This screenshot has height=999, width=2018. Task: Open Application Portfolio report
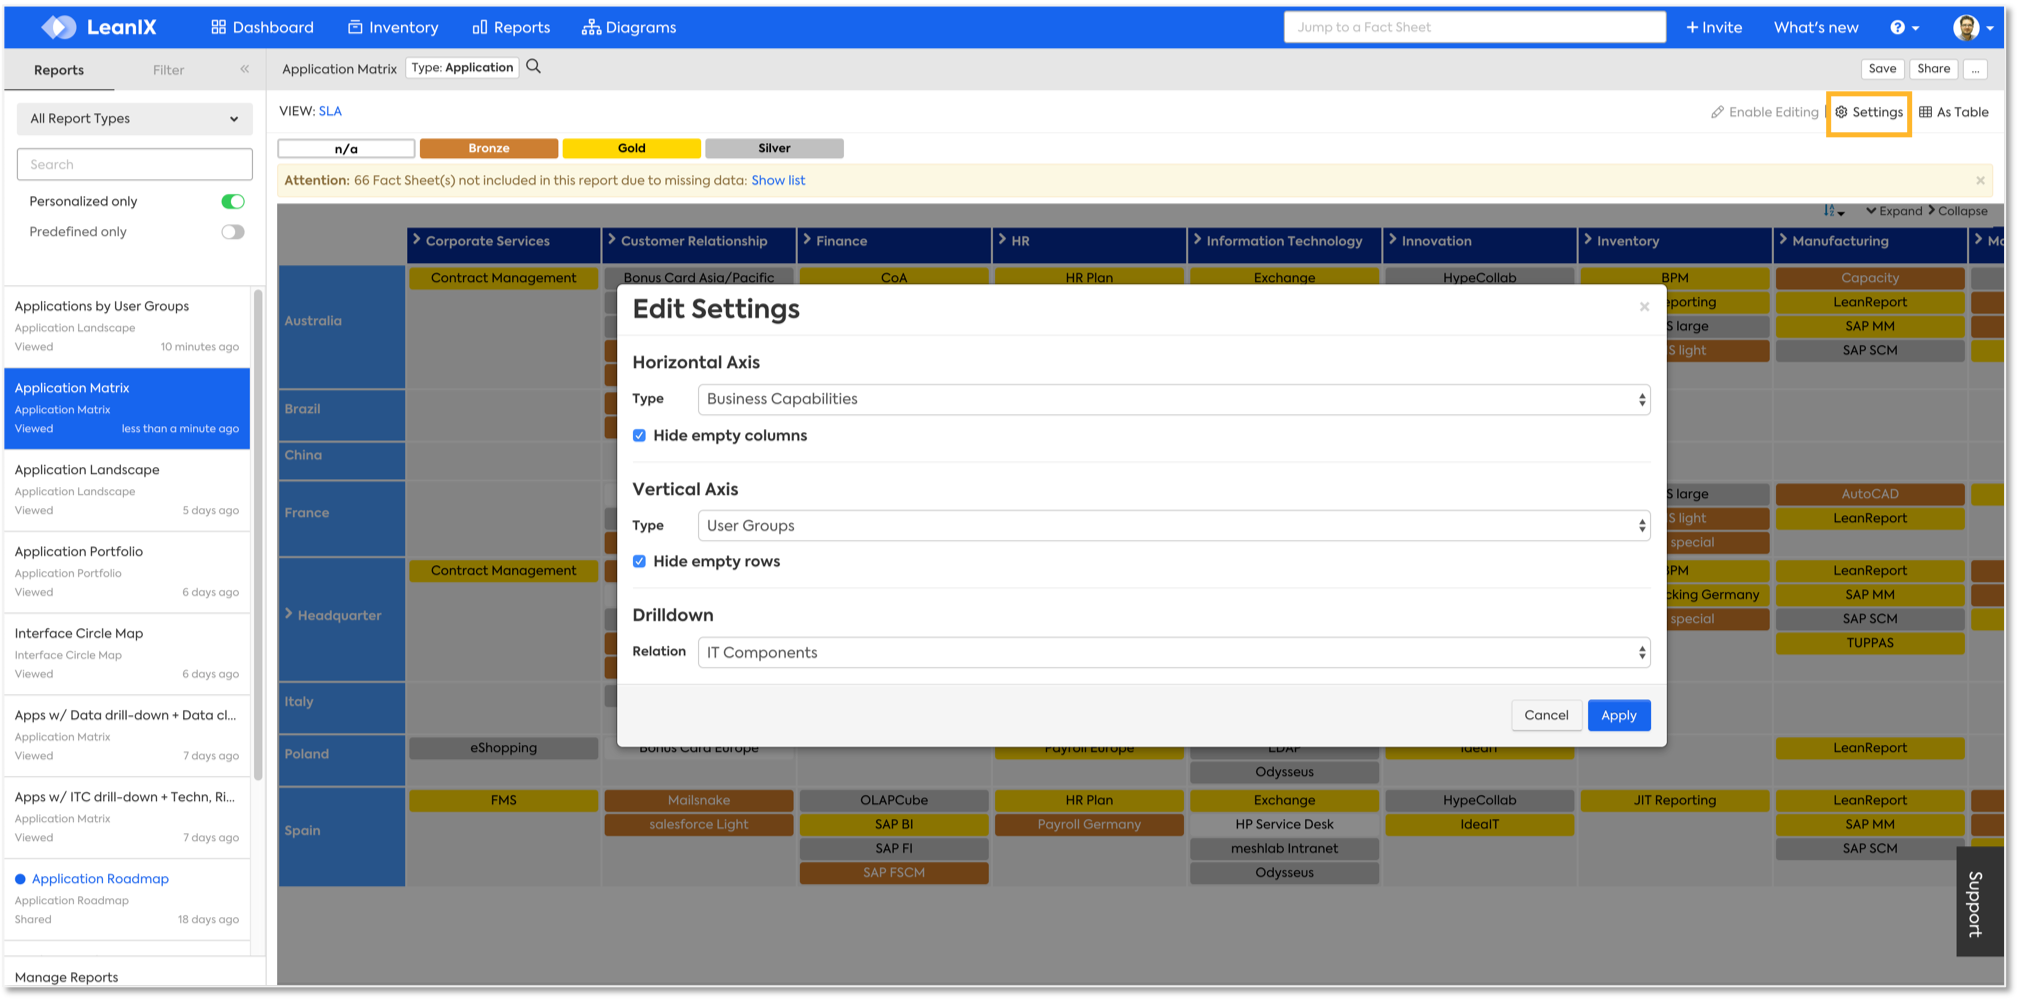[x=127, y=572]
